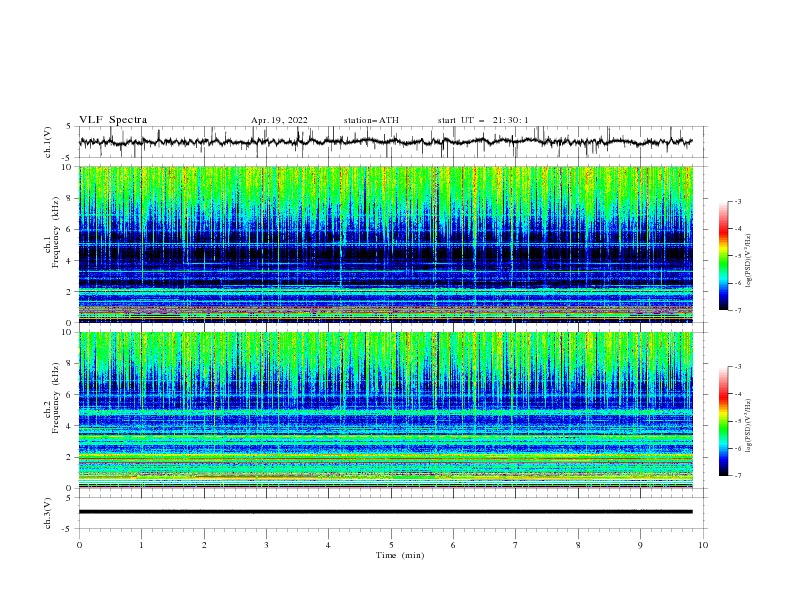The height and width of the screenshot is (612, 792).
Task: Click the "-3" tick on ch.1 colorbar
Action: tap(738, 201)
